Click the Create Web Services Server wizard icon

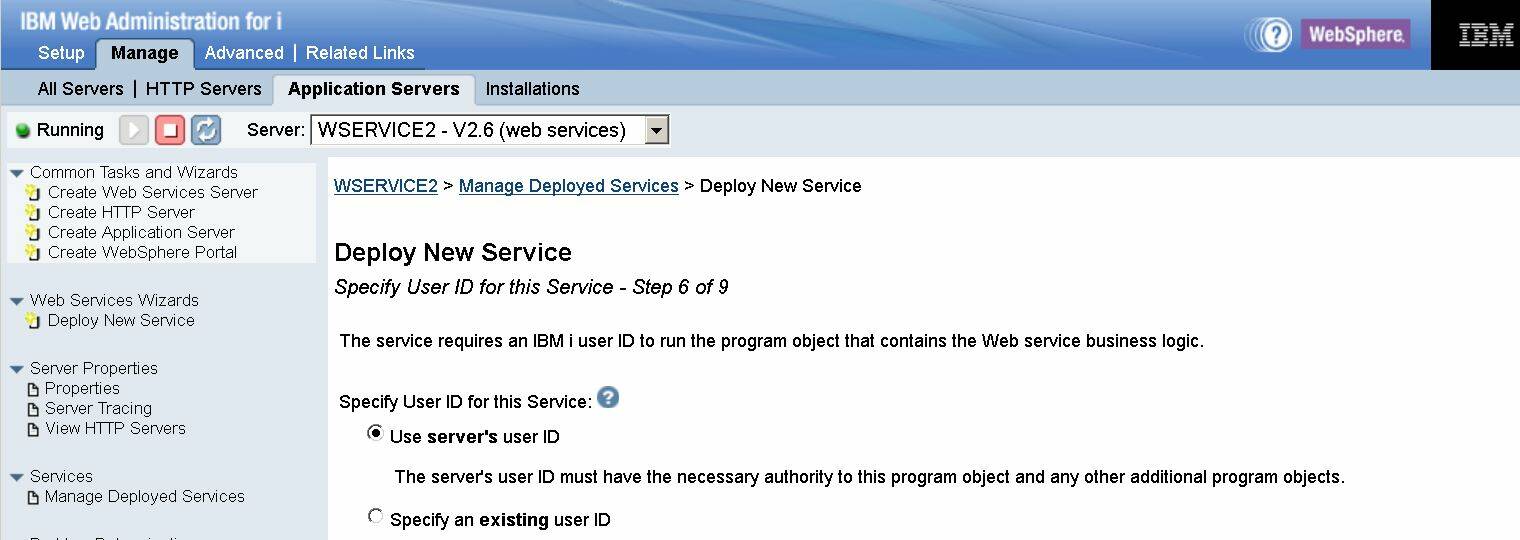33,193
